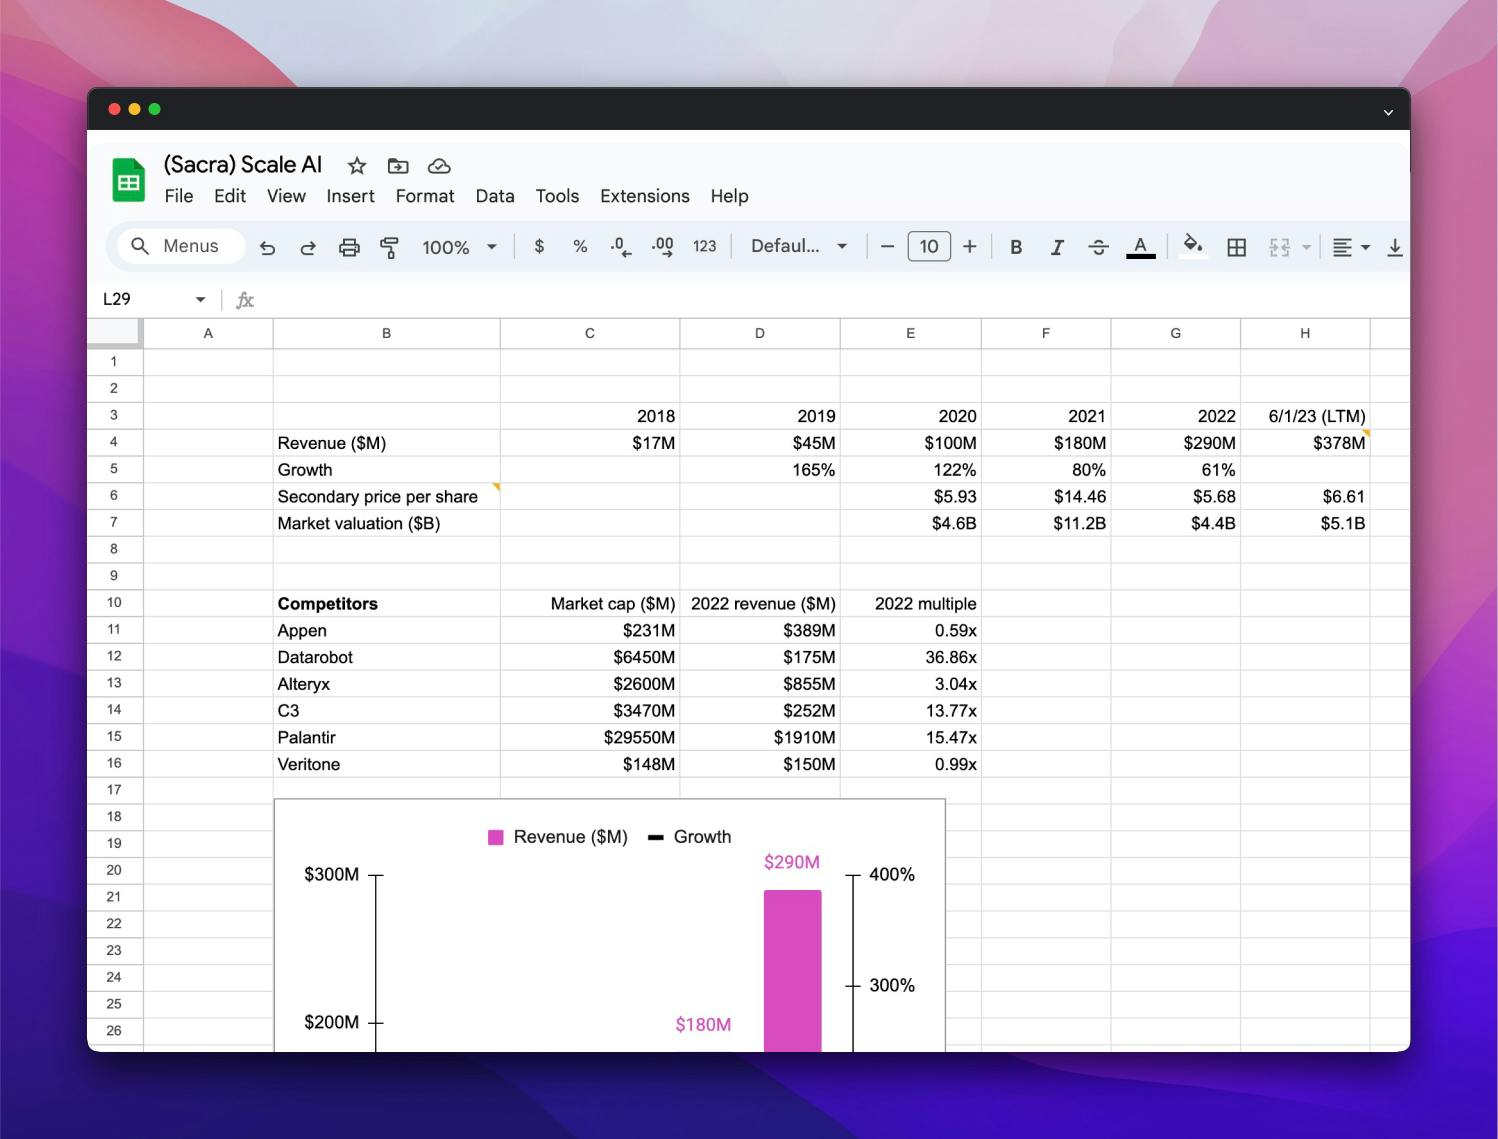1498x1139 pixels.
Task: Format as currency with dollar icon
Action: (x=539, y=246)
